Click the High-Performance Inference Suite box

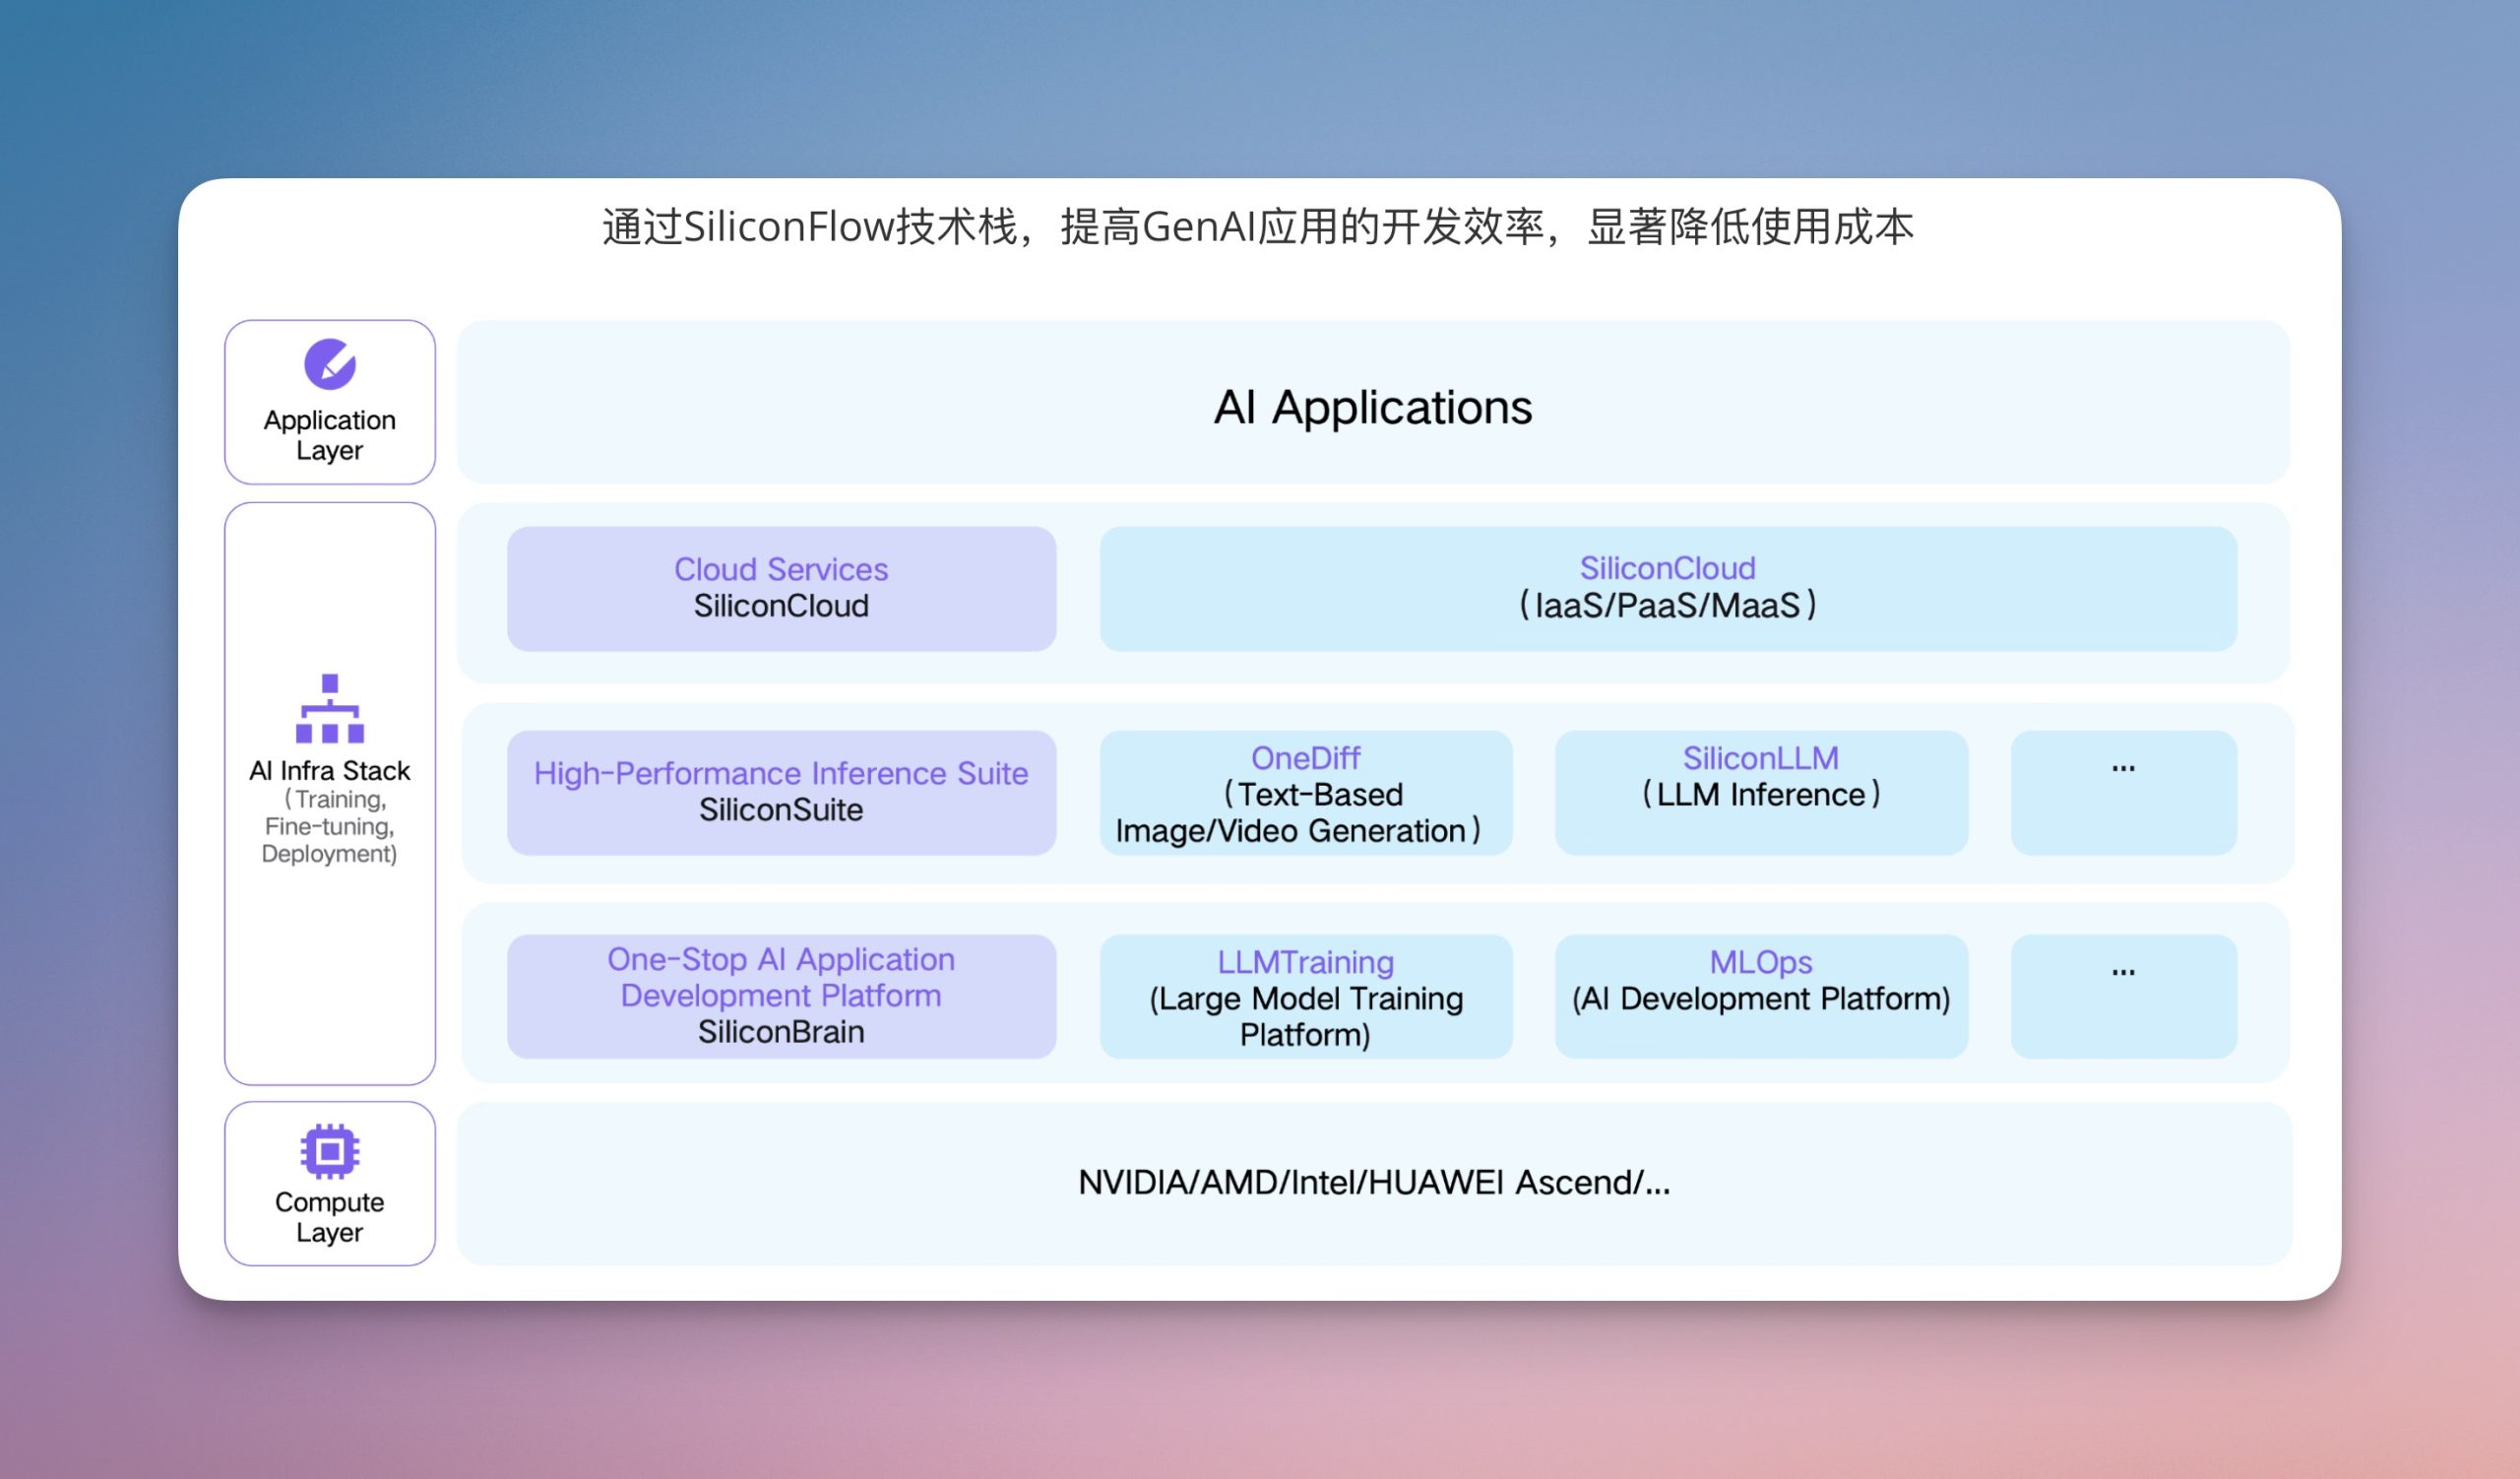[x=781, y=793]
